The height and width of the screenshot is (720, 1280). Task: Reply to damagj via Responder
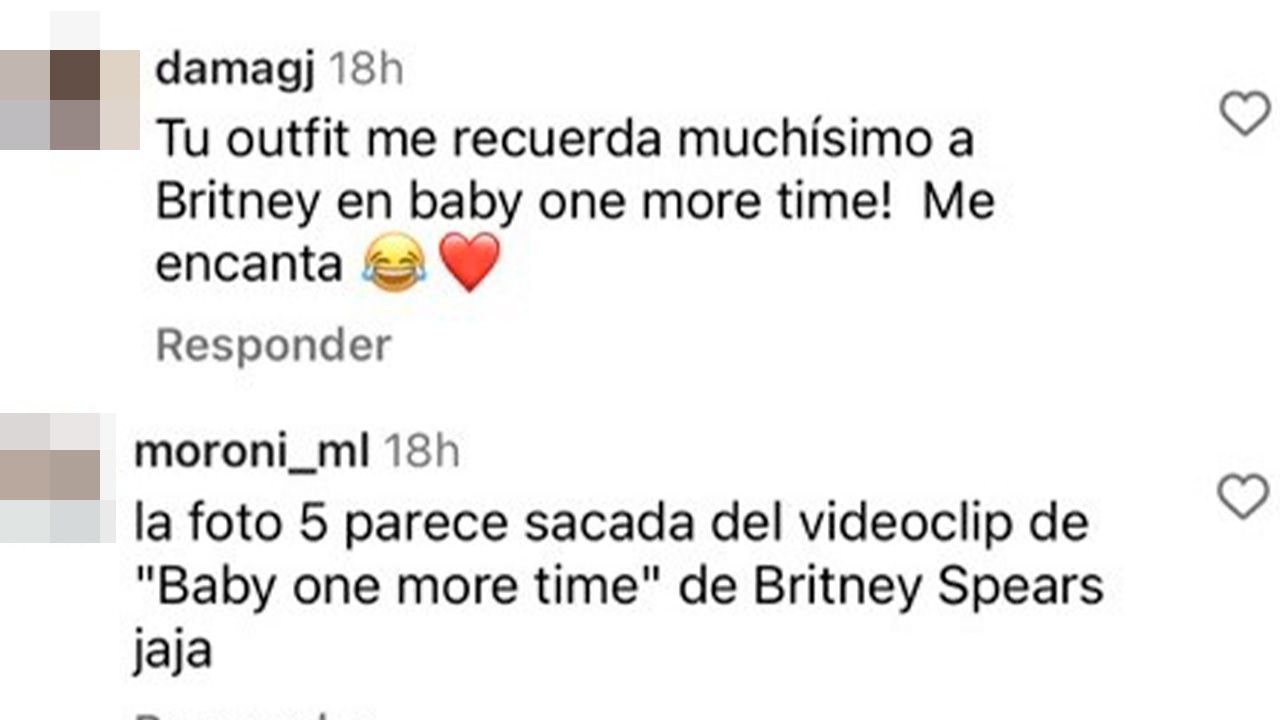pyautogui.click(x=272, y=344)
